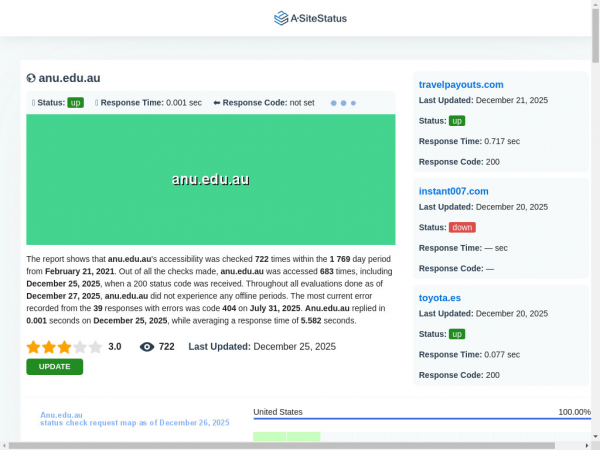The height and width of the screenshot is (450, 600).
Task: Click the up badge for travelpayouts.com
Action: (457, 121)
